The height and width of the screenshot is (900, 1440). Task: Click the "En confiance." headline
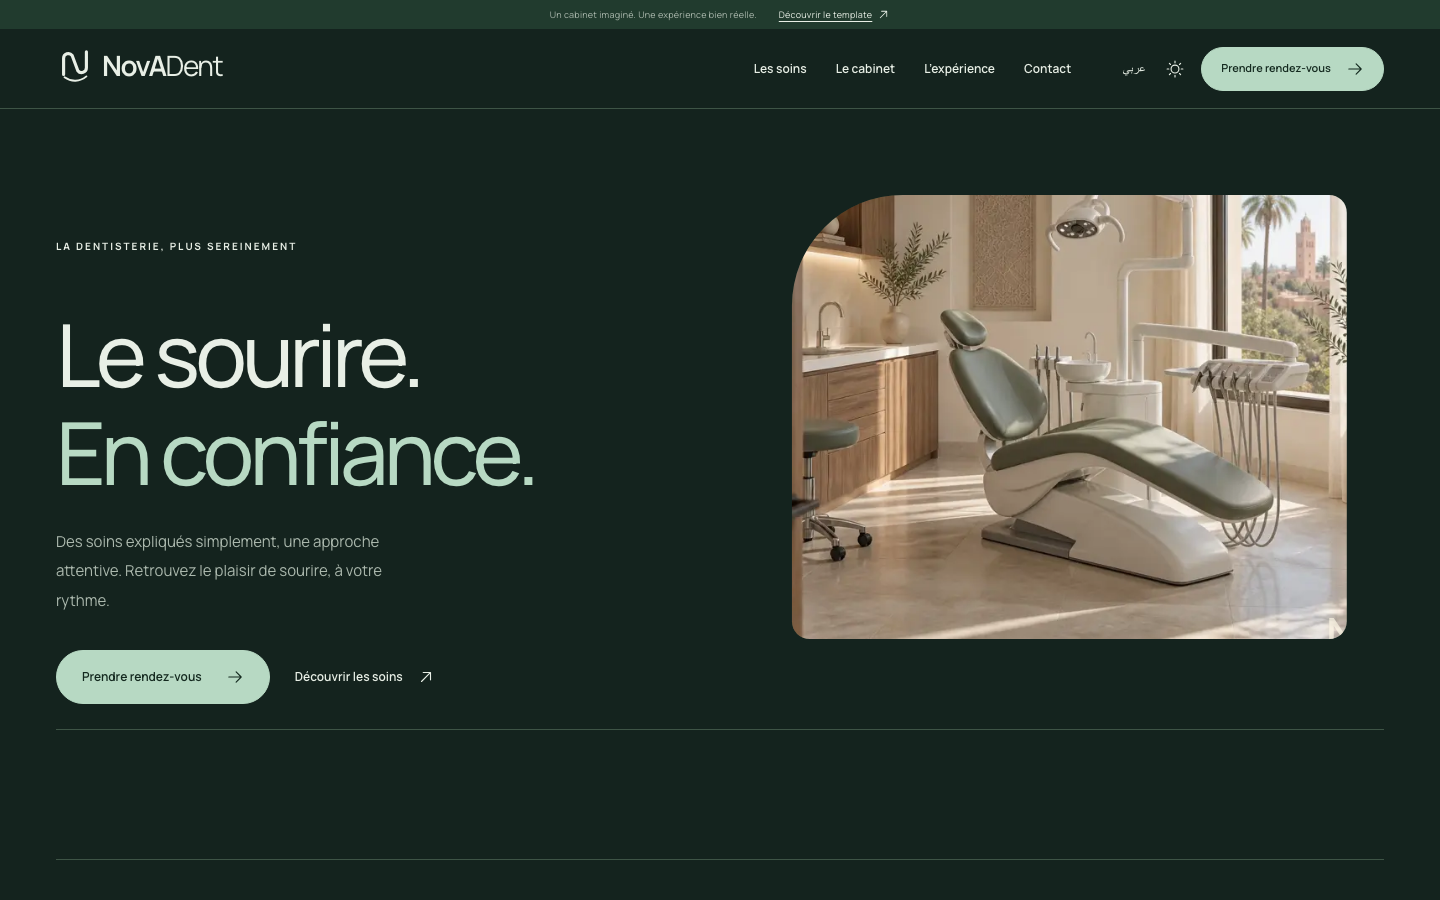click(x=295, y=455)
